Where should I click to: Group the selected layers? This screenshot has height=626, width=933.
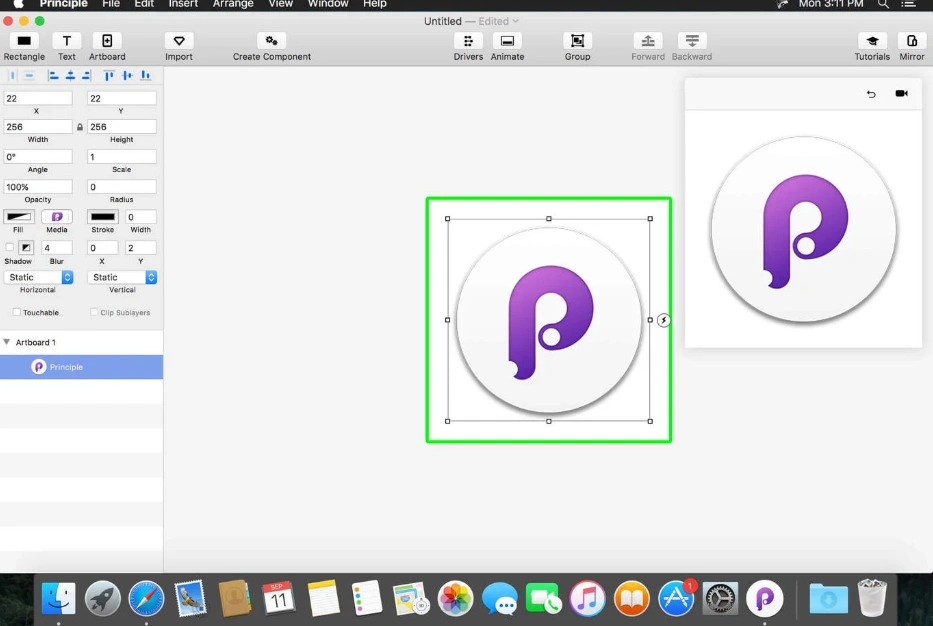577,41
